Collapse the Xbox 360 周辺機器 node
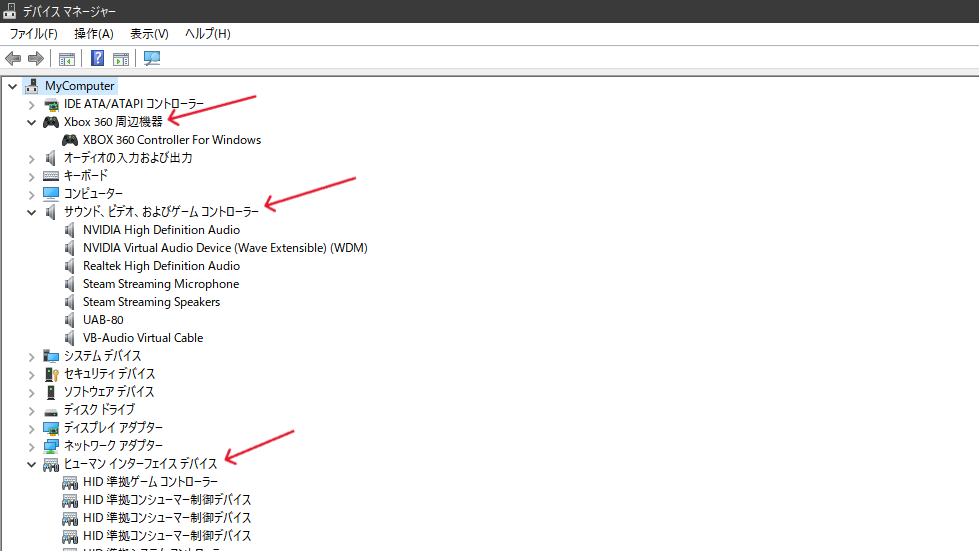Viewport: 979px width, 551px height. tap(31, 122)
